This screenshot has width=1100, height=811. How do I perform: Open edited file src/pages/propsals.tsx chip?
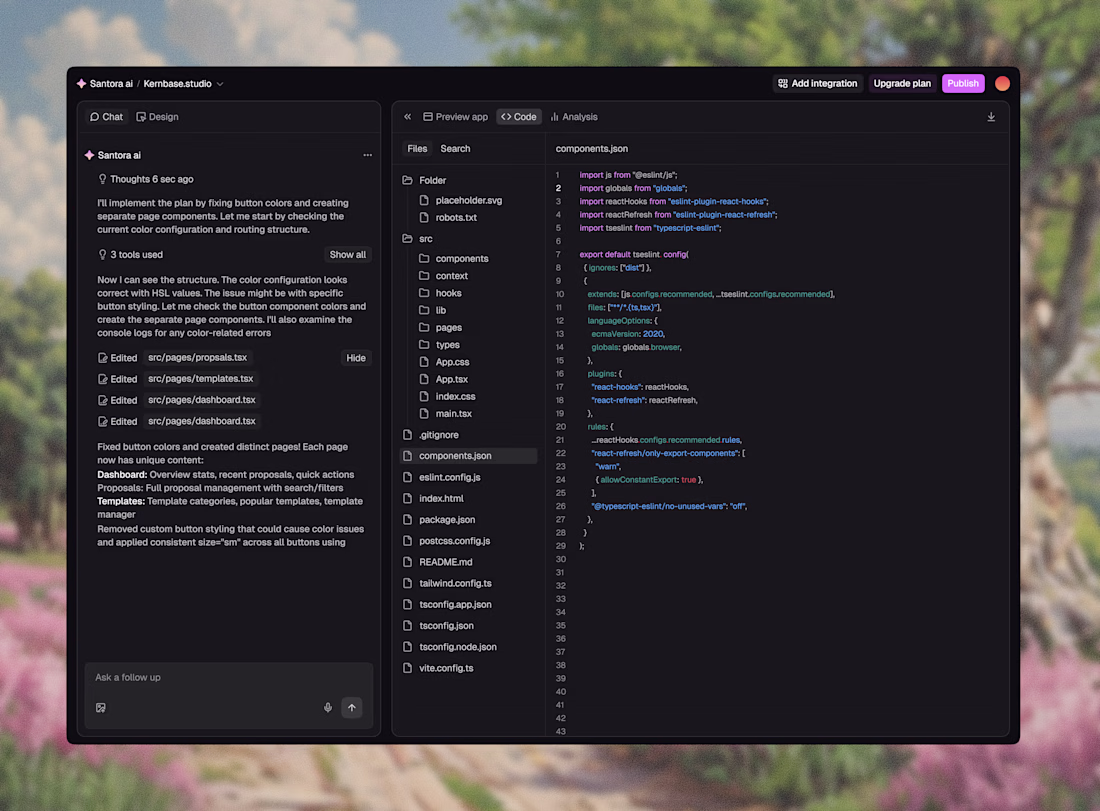pos(198,358)
